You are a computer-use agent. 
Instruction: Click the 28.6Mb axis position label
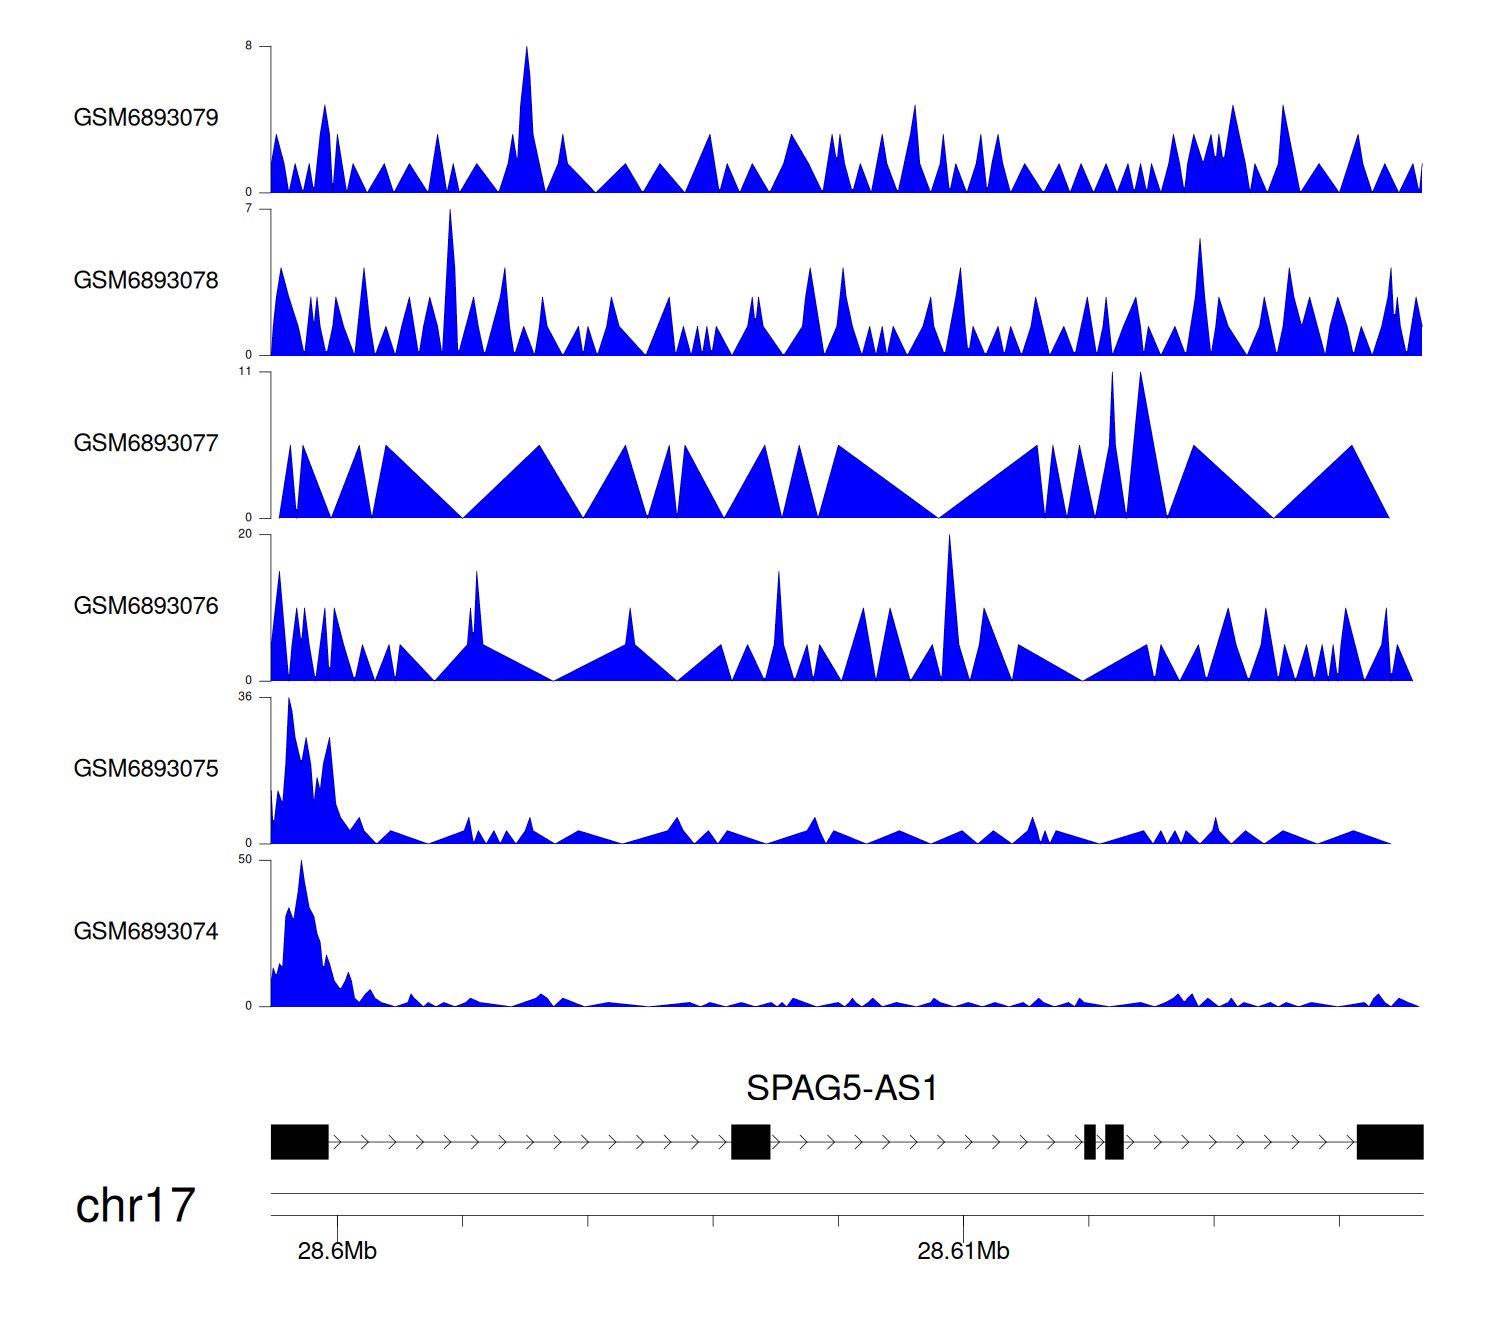(337, 1251)
